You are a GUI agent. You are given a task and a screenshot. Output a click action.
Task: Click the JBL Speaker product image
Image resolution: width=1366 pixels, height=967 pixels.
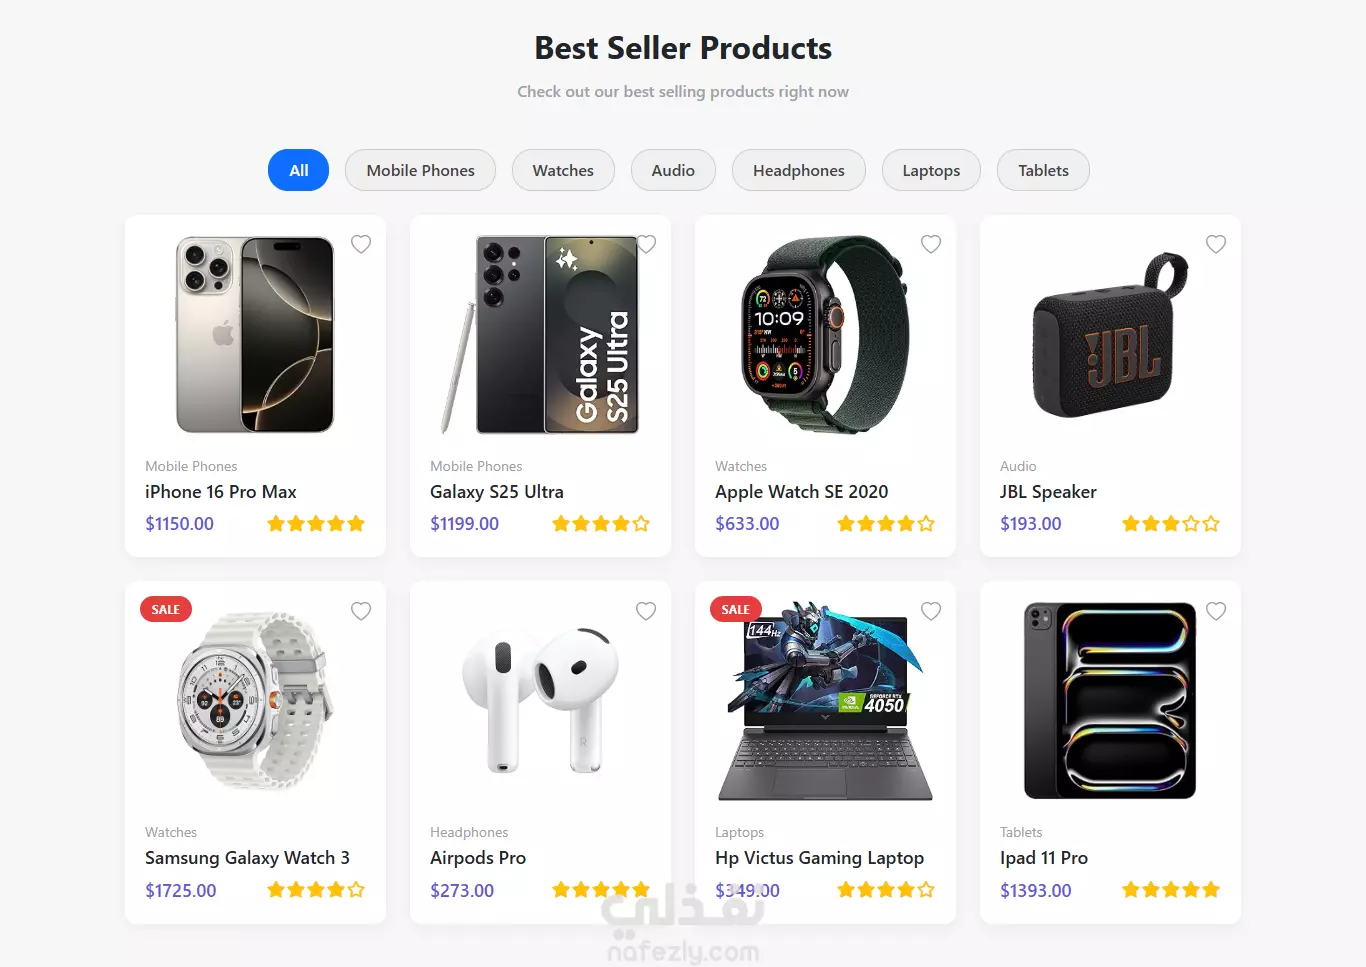1110,335
